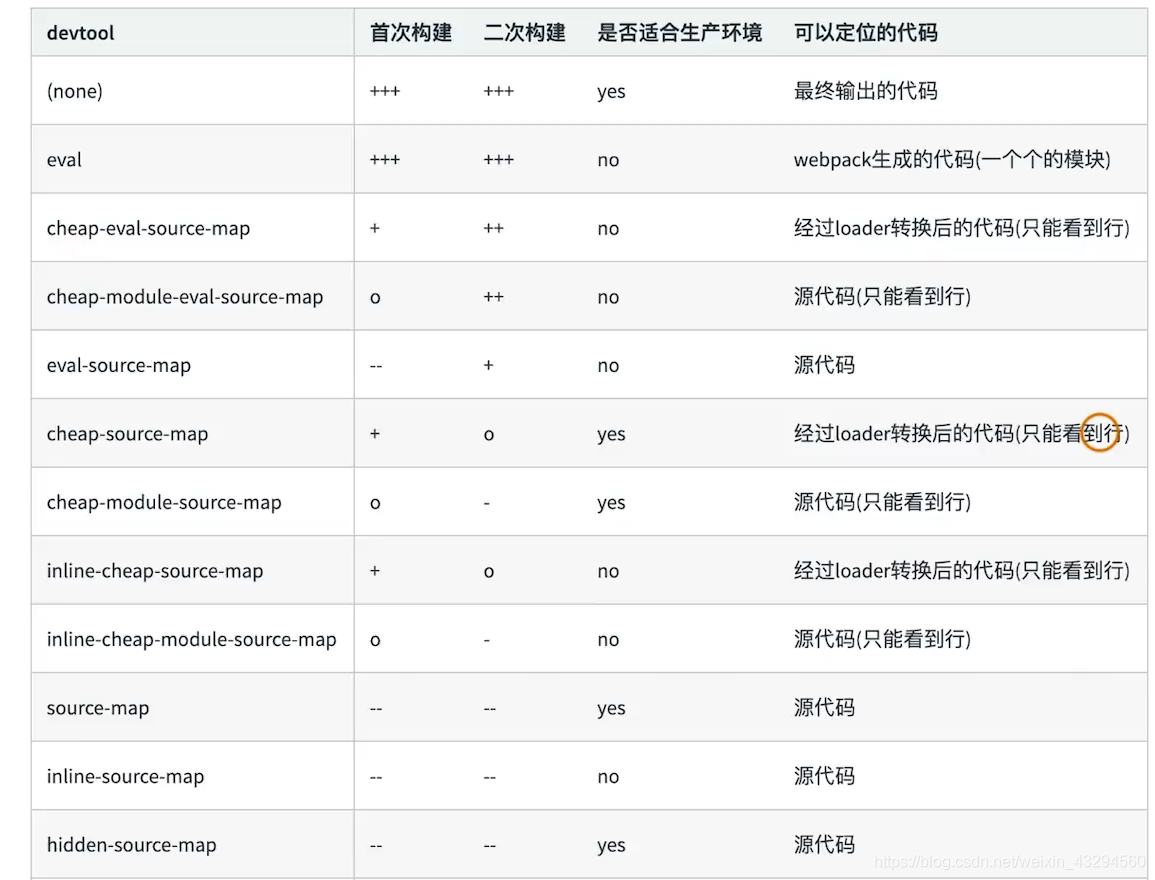This screenshot has height=880, width=1155.
Task: Click rebuild "++" in cheap-eval-source-map row
Action: 494,228
